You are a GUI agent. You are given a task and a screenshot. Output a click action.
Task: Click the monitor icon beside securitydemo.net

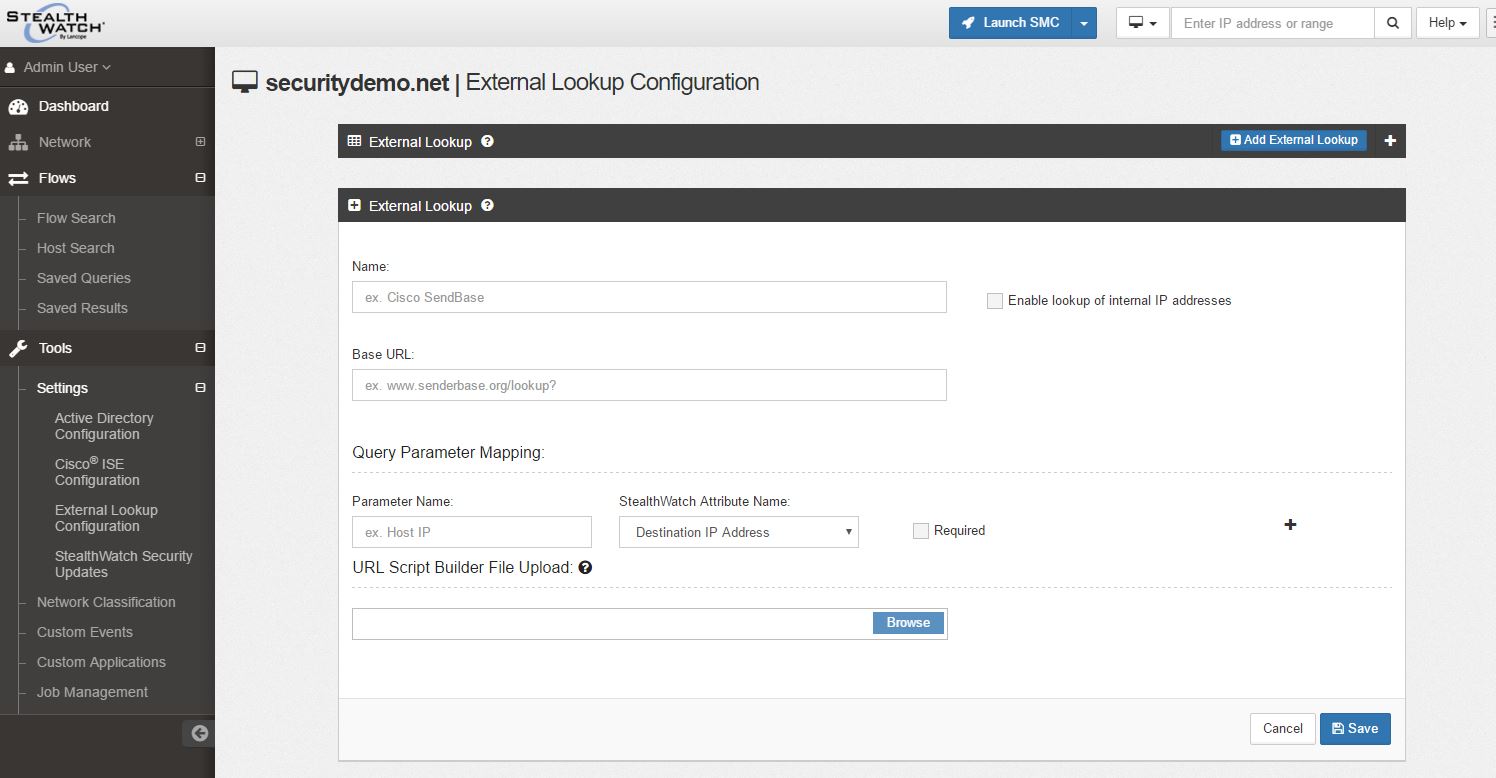point(245,82)
